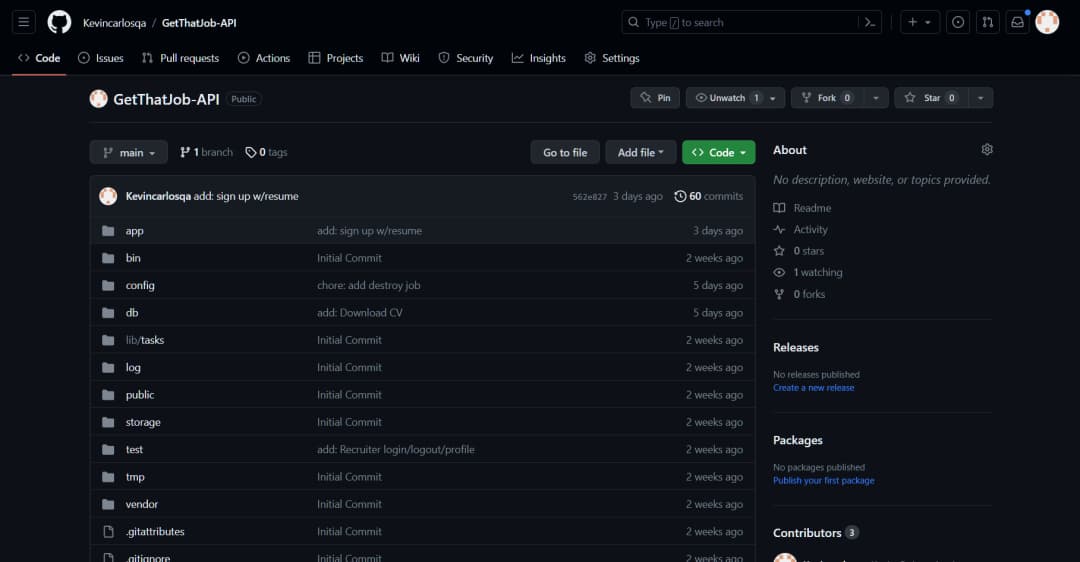1080x562 pixels.
Task: Switch to the Settings tab
Action: pyautogui.click(x=612, y=58)
